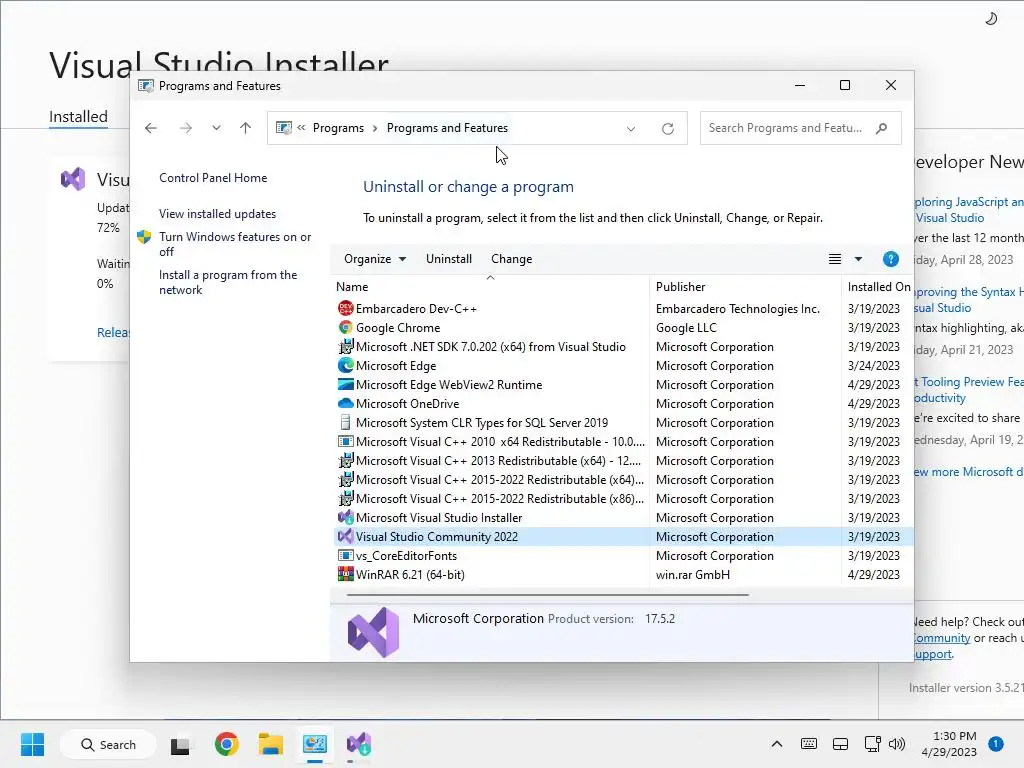Select the Microsoft OneDrive cloud icon

[x=345, y=403]
